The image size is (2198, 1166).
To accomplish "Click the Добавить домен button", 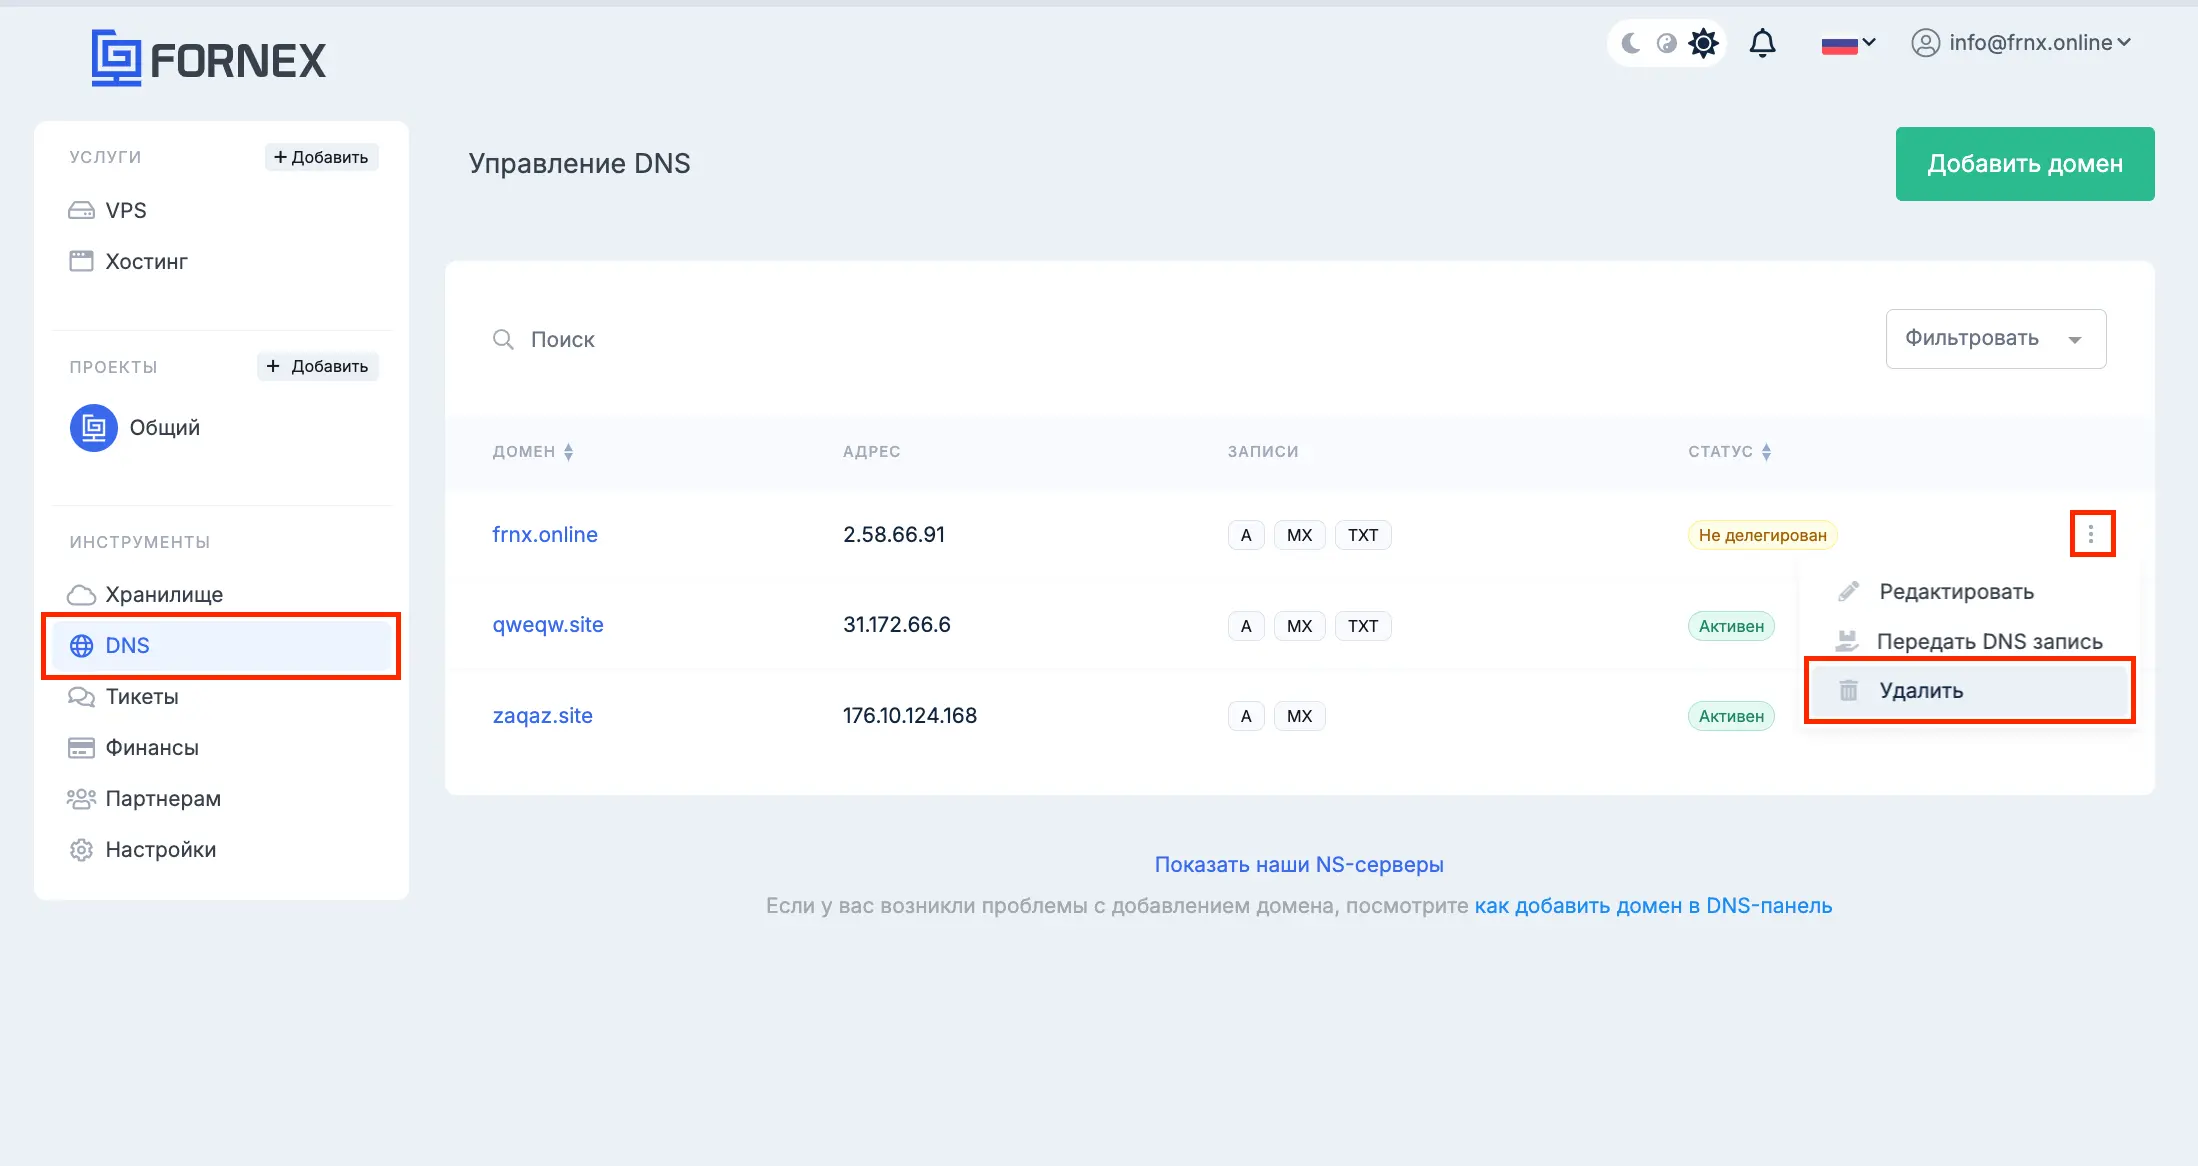I will coord(2025,164).
